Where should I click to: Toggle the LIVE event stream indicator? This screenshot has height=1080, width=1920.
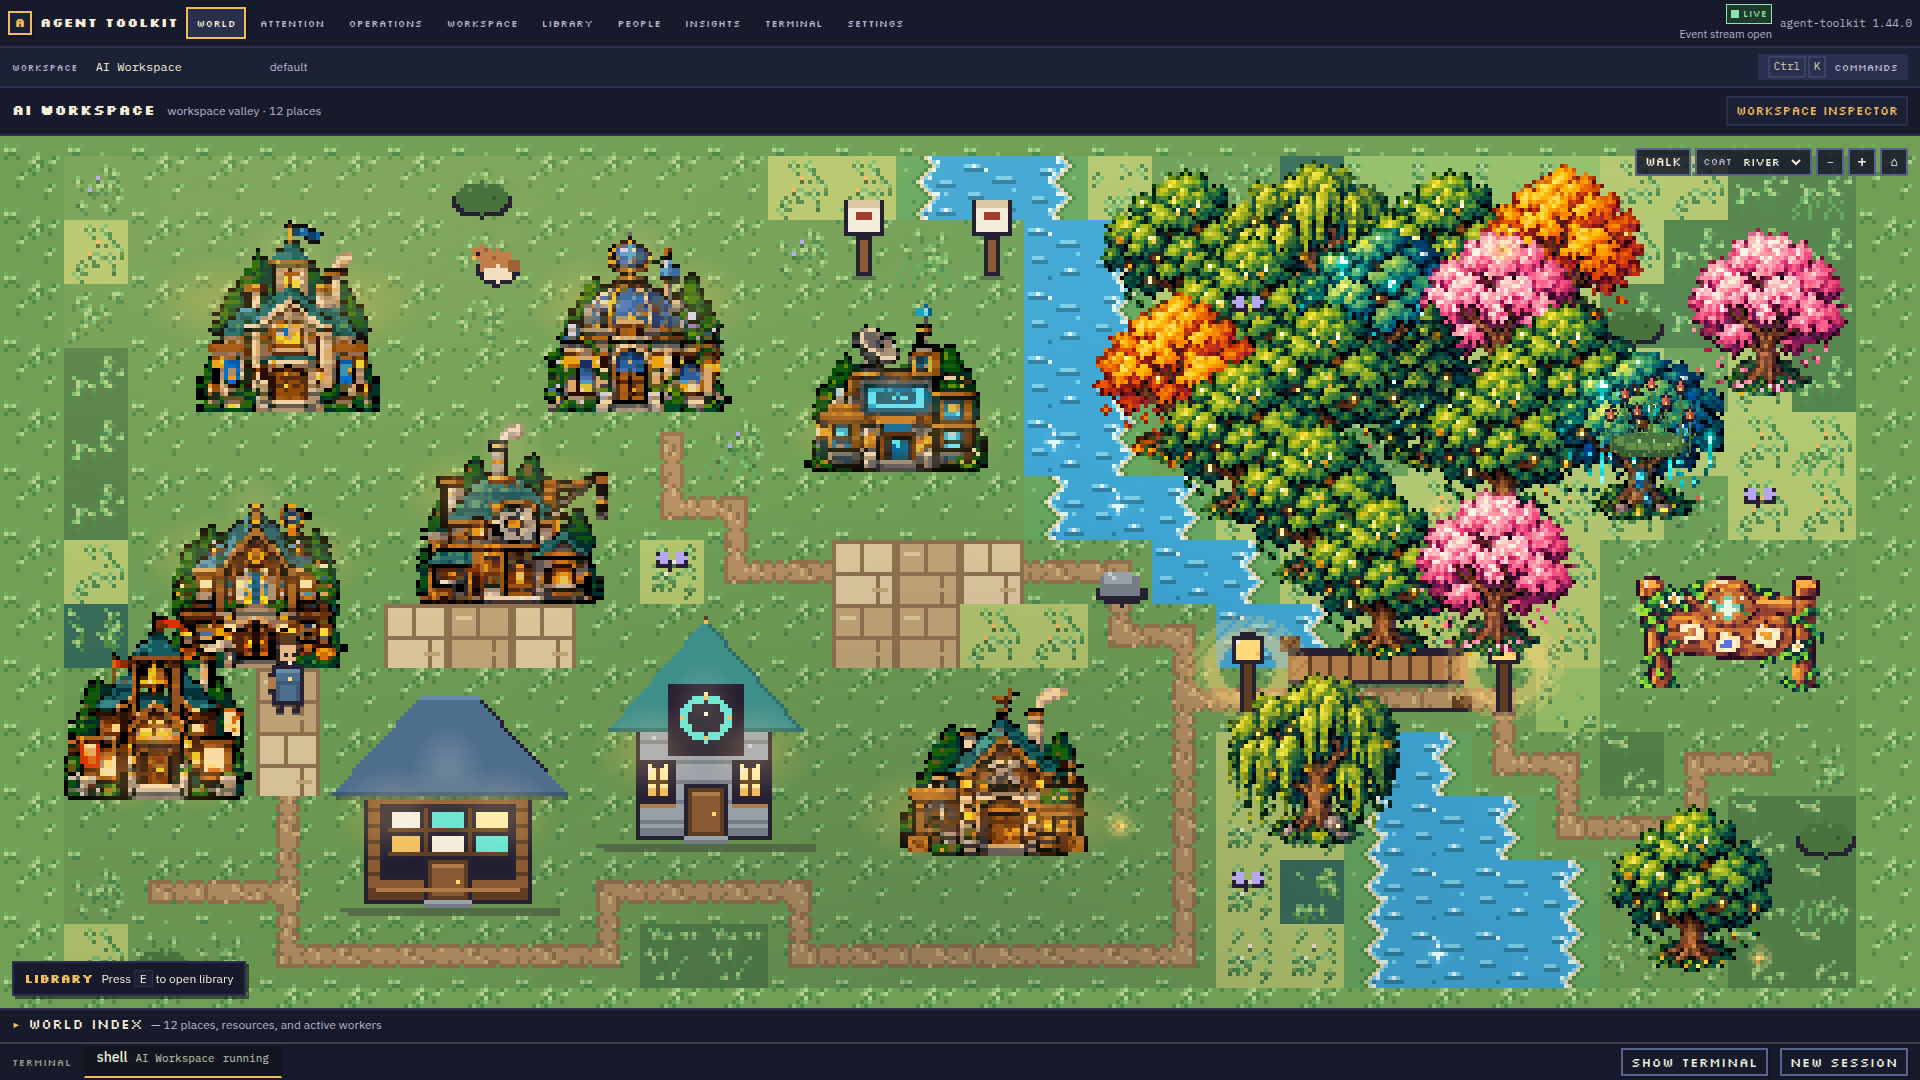point(1748,14)
